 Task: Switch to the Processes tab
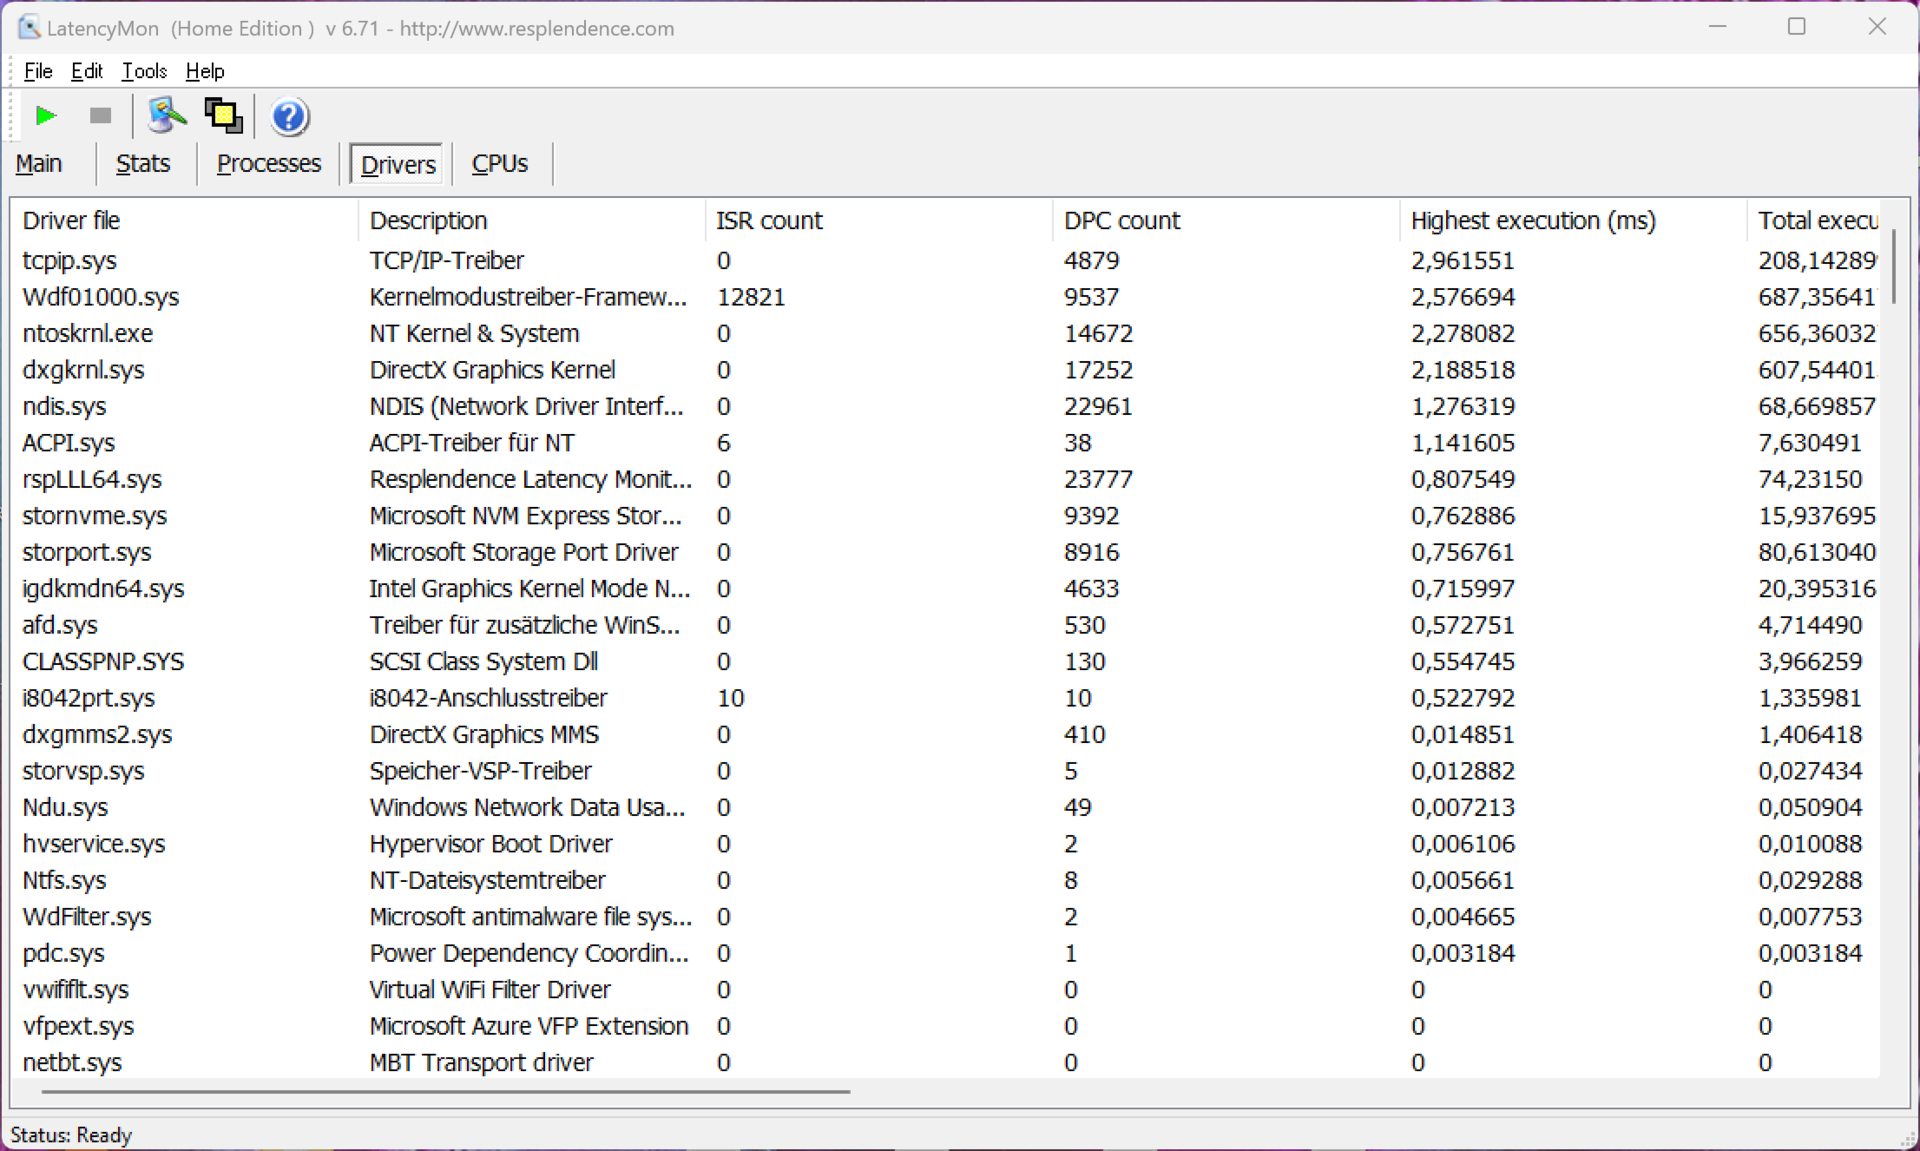click(268, 163)
